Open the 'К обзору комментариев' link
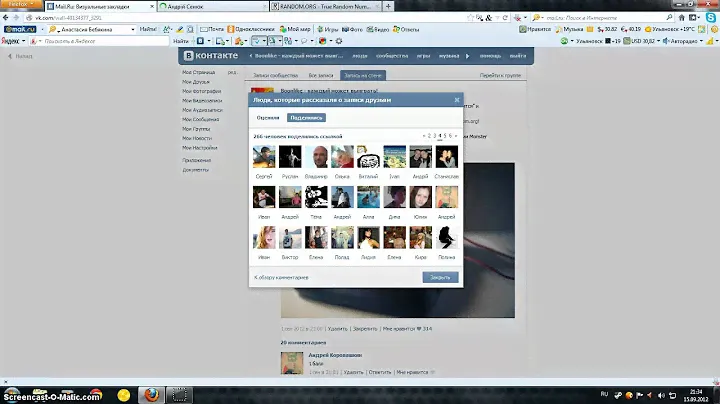This screenshot has width=720, height=404. 281,276
